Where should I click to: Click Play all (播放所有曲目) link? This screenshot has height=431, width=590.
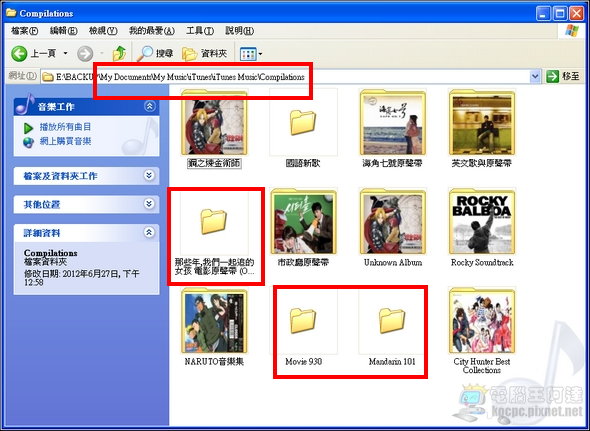click(65, 127)
